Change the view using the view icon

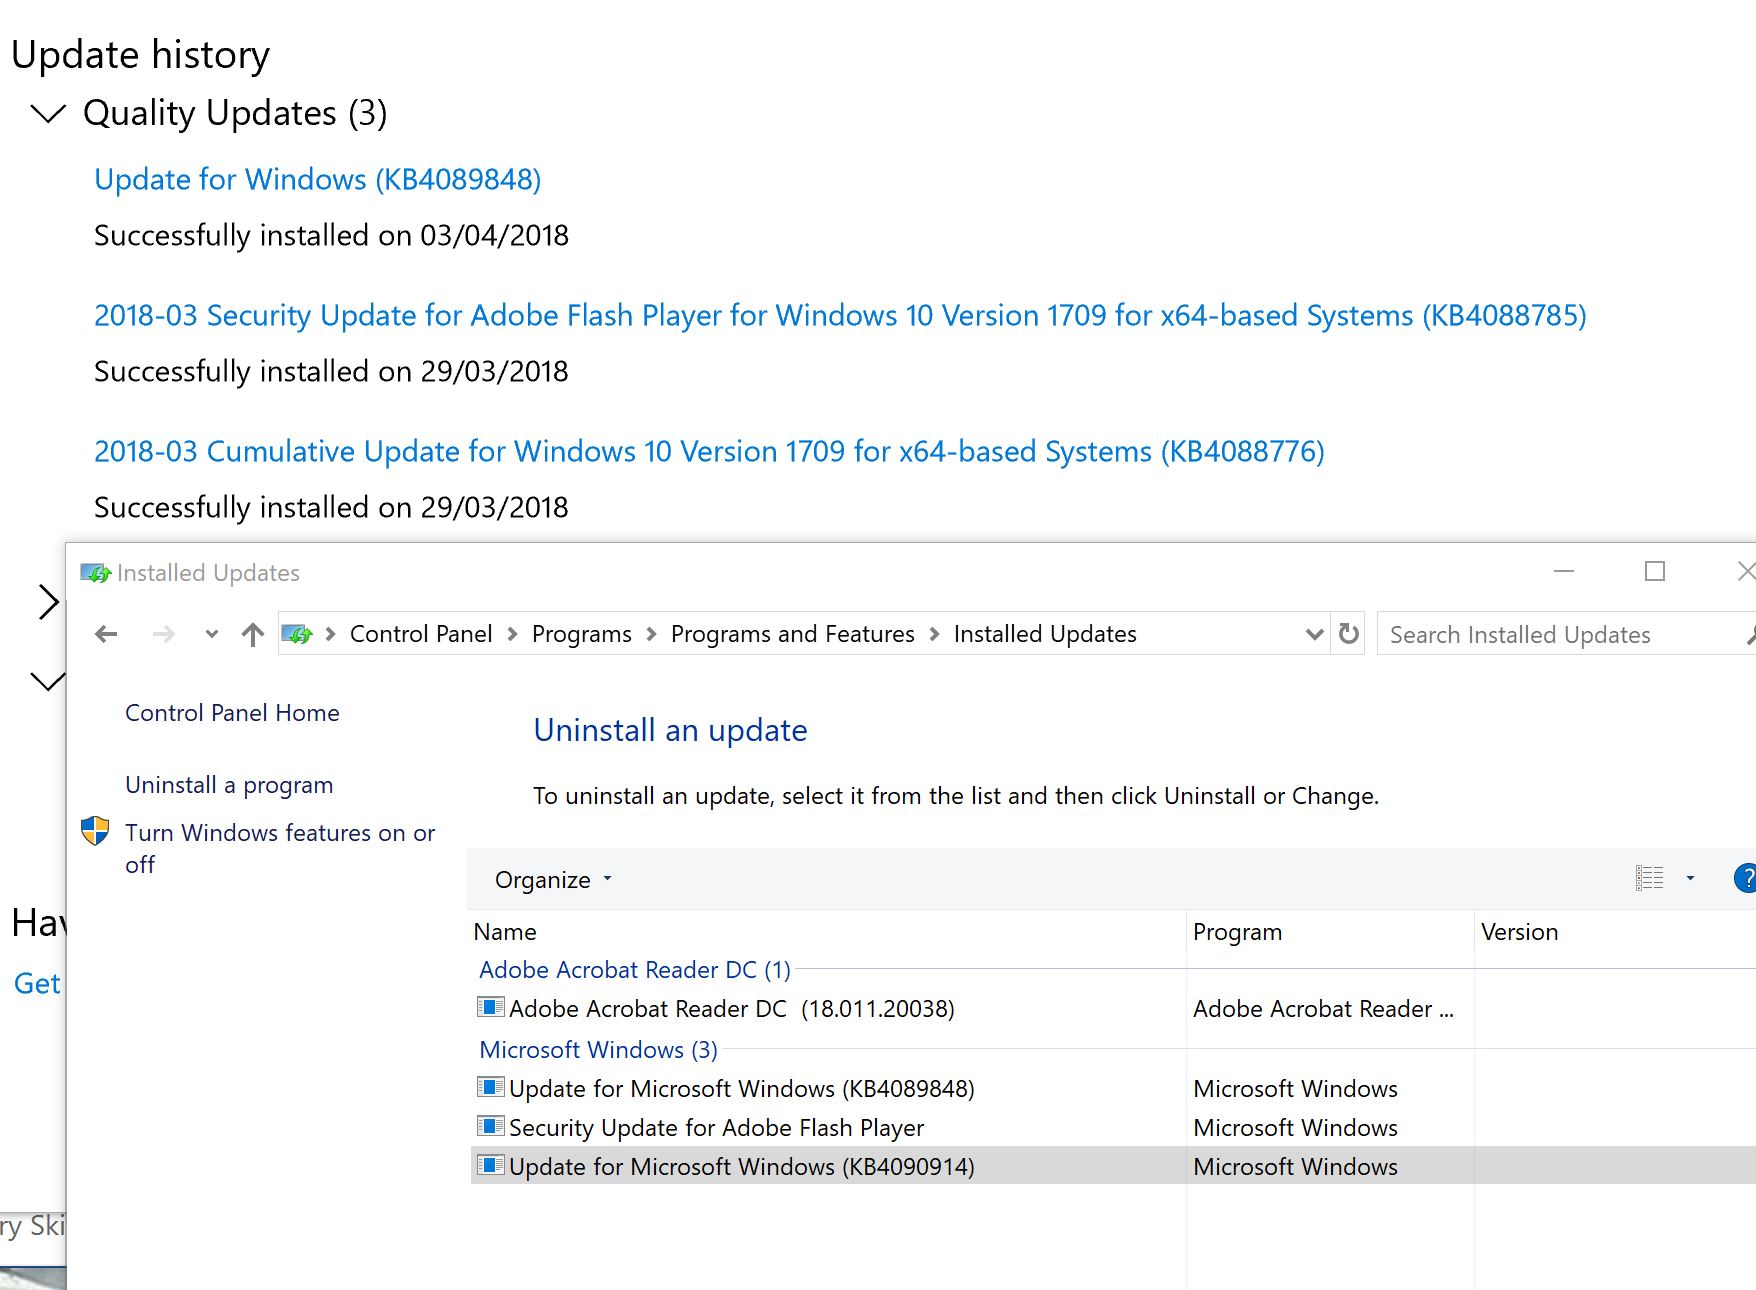(x=1650, y=878)
